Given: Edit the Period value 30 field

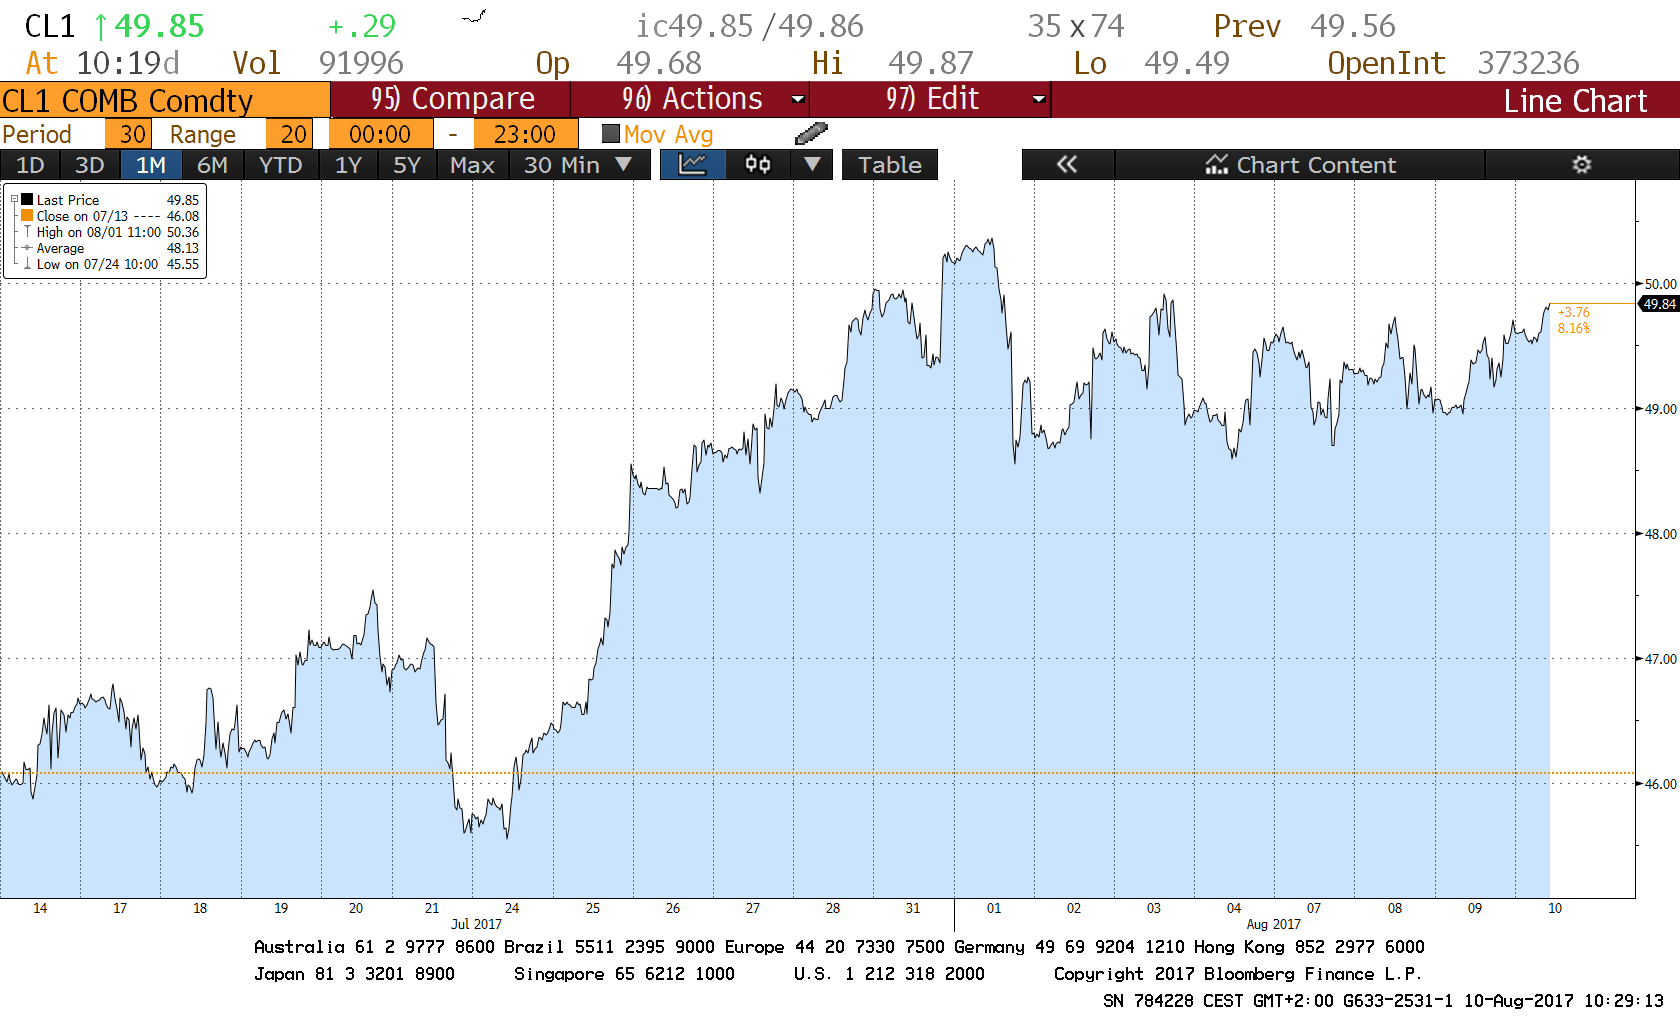Looking at the screenshot, I should 129,134.
